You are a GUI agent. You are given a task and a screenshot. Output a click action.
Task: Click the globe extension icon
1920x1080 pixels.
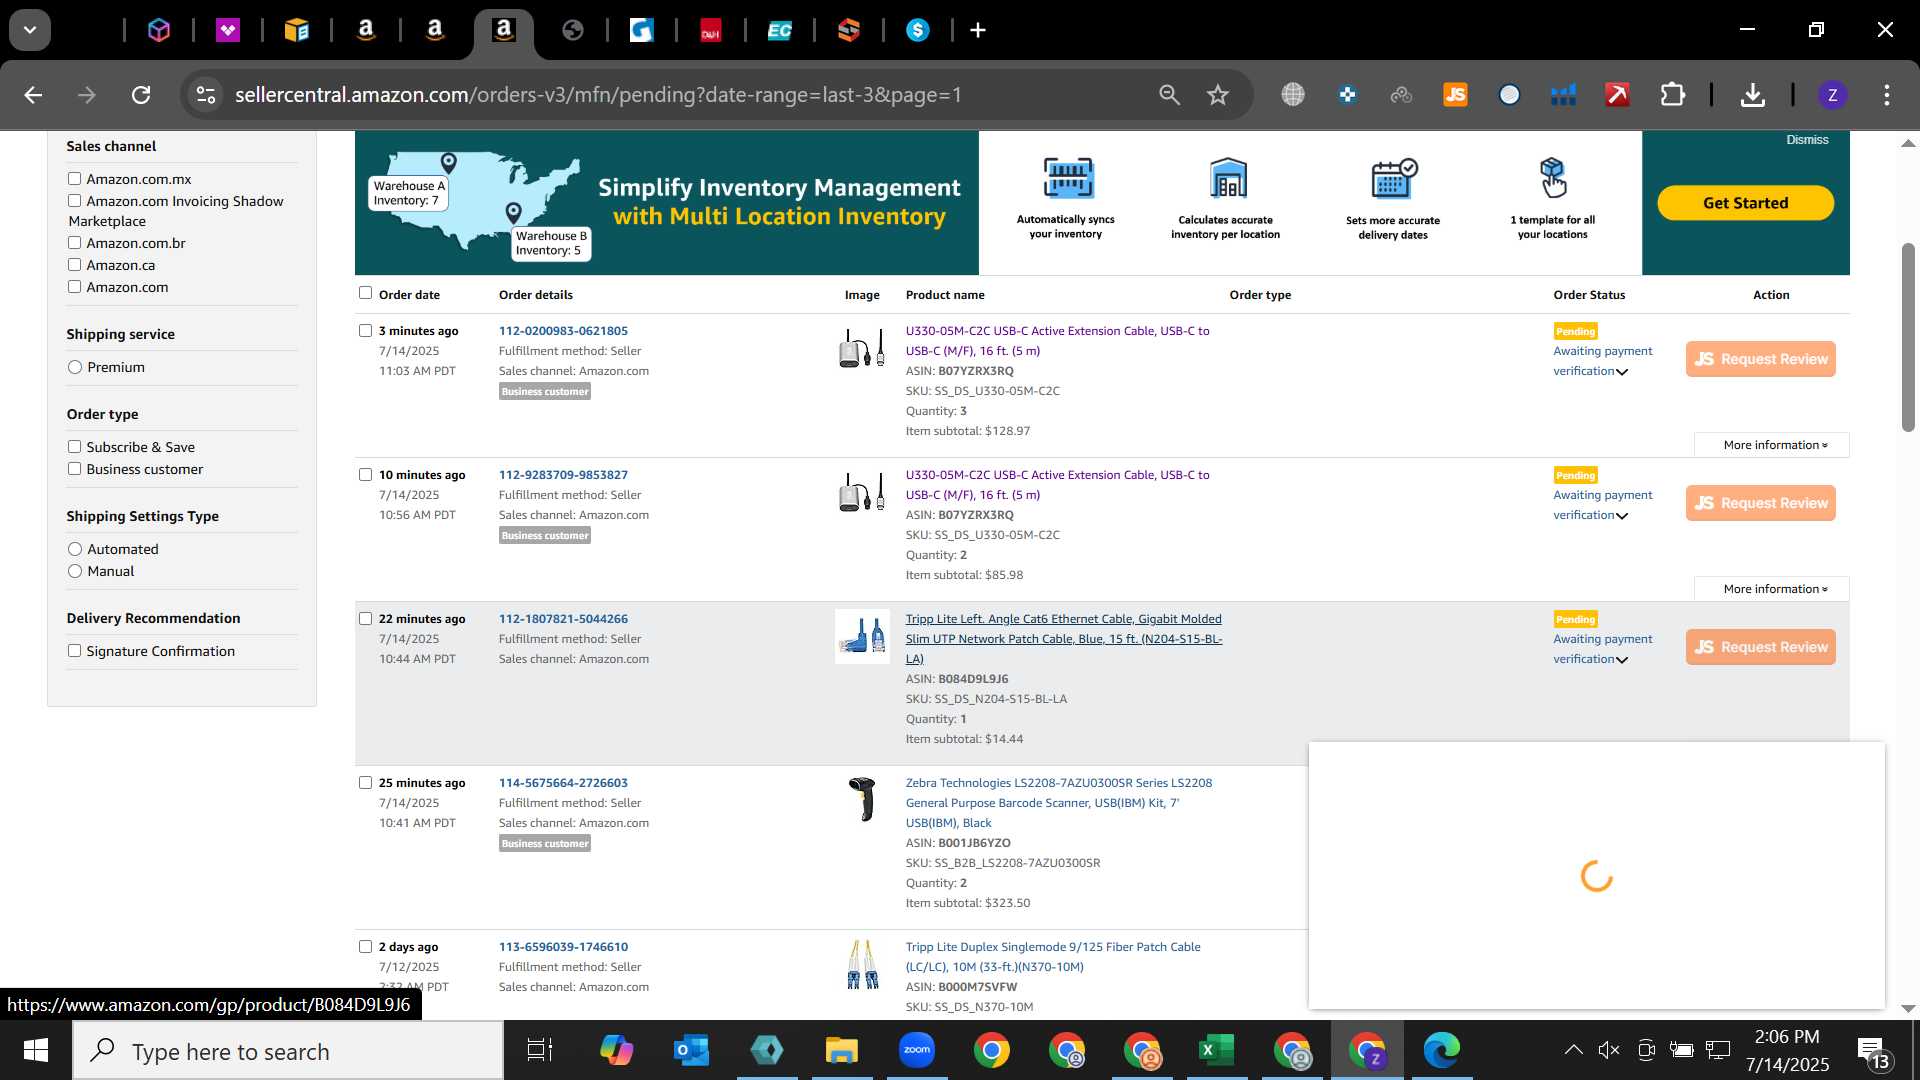click(1293, 95)
